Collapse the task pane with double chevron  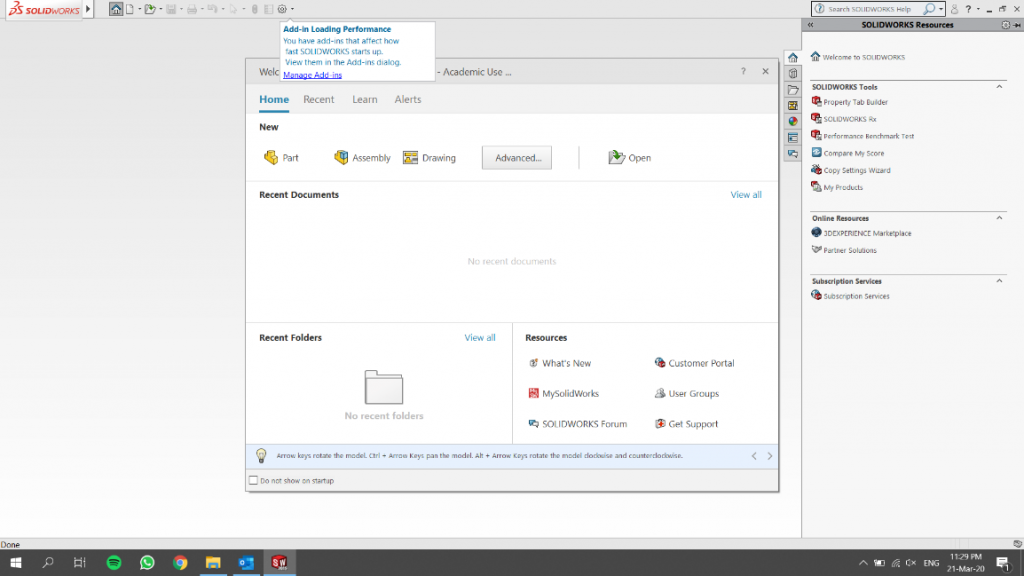coord(810,25)
